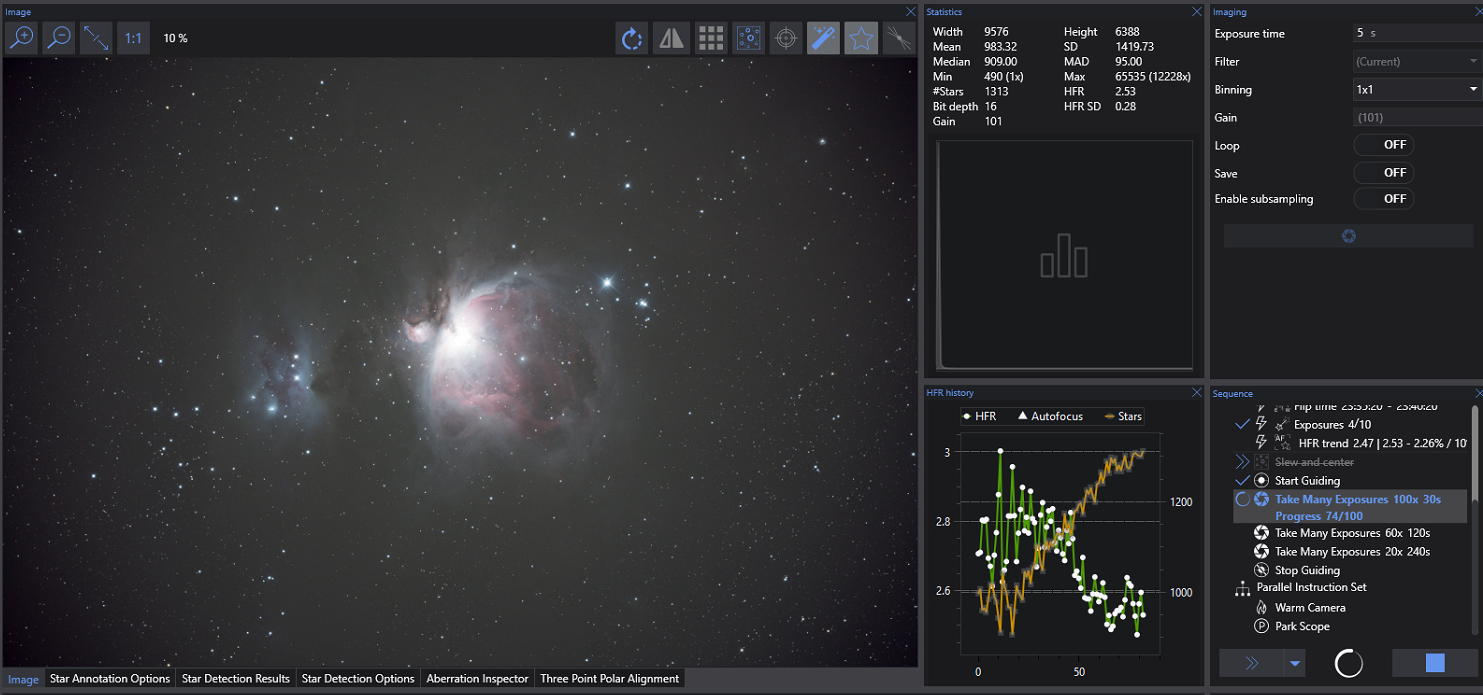
Task: Expand the skip-instruction dropdown arrow in Sequence
Action: [x=1297, y=663]
